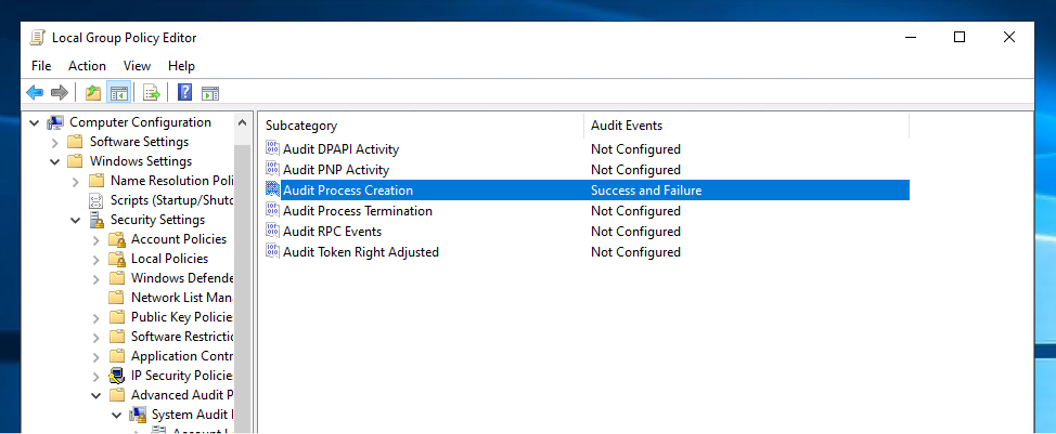Click the Audit RPC Events policy icon
Screen dimensions: 1056x434
272,231
